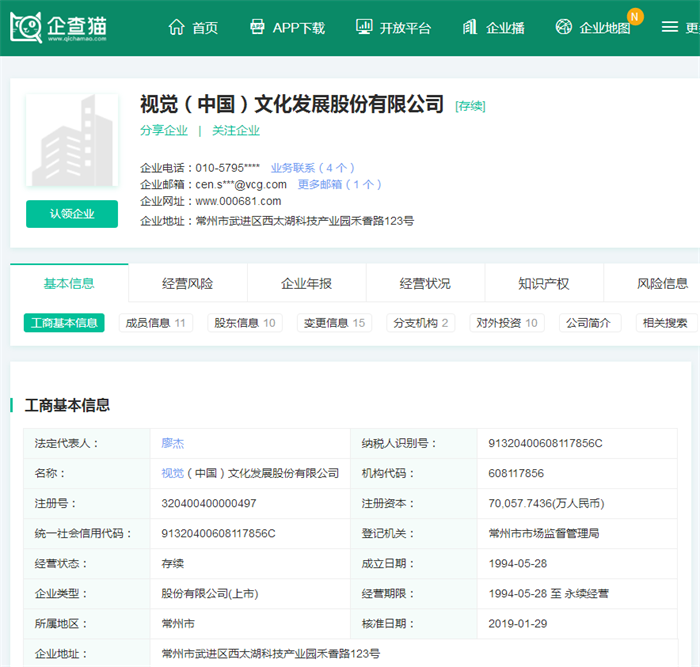Click 登记机关 value 常州市市场监督管理局

point(544,534)
